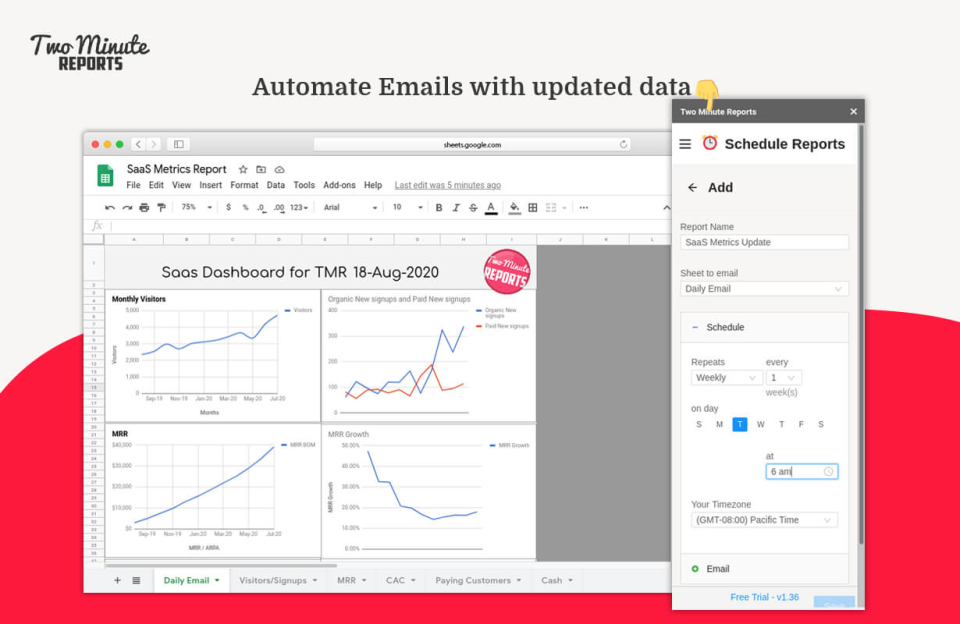Open the Data menu
This screenshot has width=960, height=624.
tap(276, 185)
